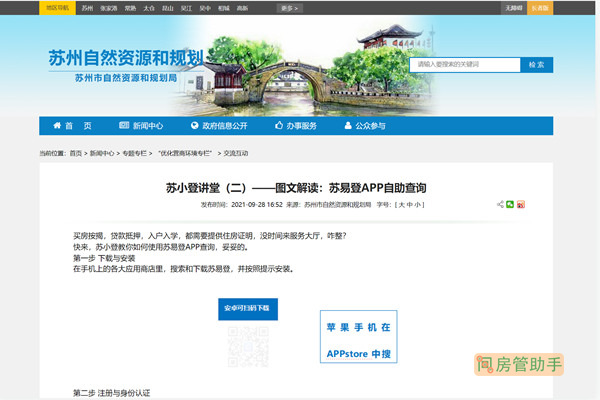Click publish time 2021-09-28 16:52
The height and width of the screenshot is (400, 600).
(x=257, y=205)
